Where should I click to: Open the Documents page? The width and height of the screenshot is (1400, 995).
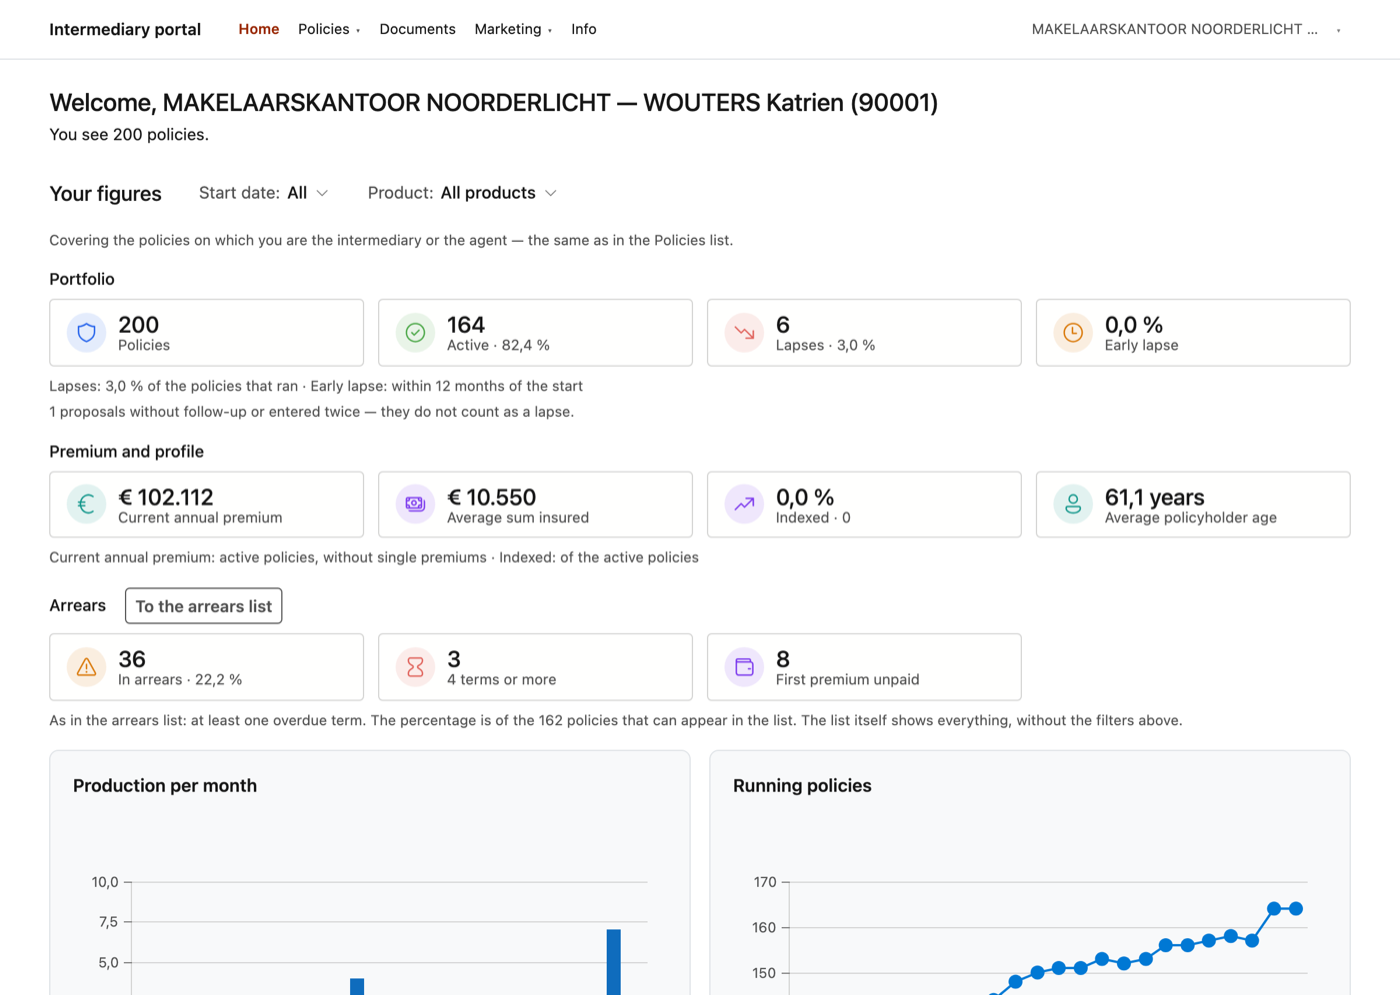[417, 29]
